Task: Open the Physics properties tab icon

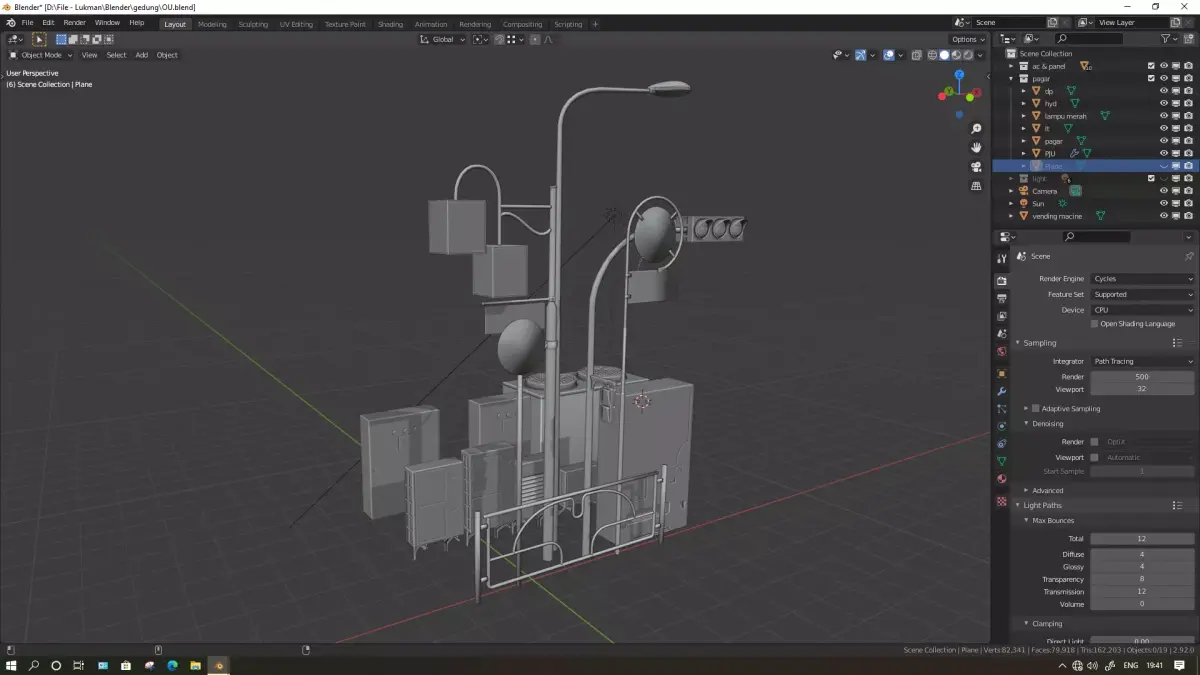Action: (x=1002, y=427)
